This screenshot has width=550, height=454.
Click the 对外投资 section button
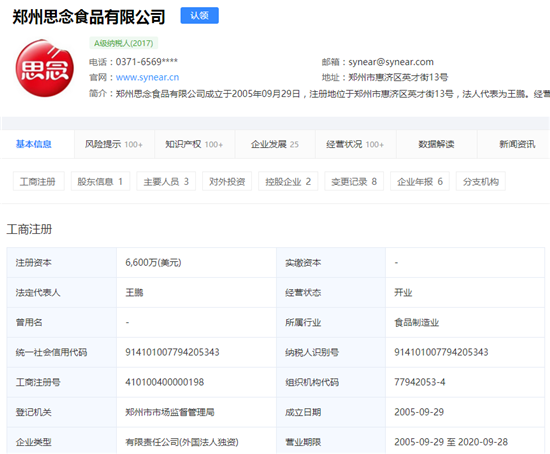pos(227,181)
